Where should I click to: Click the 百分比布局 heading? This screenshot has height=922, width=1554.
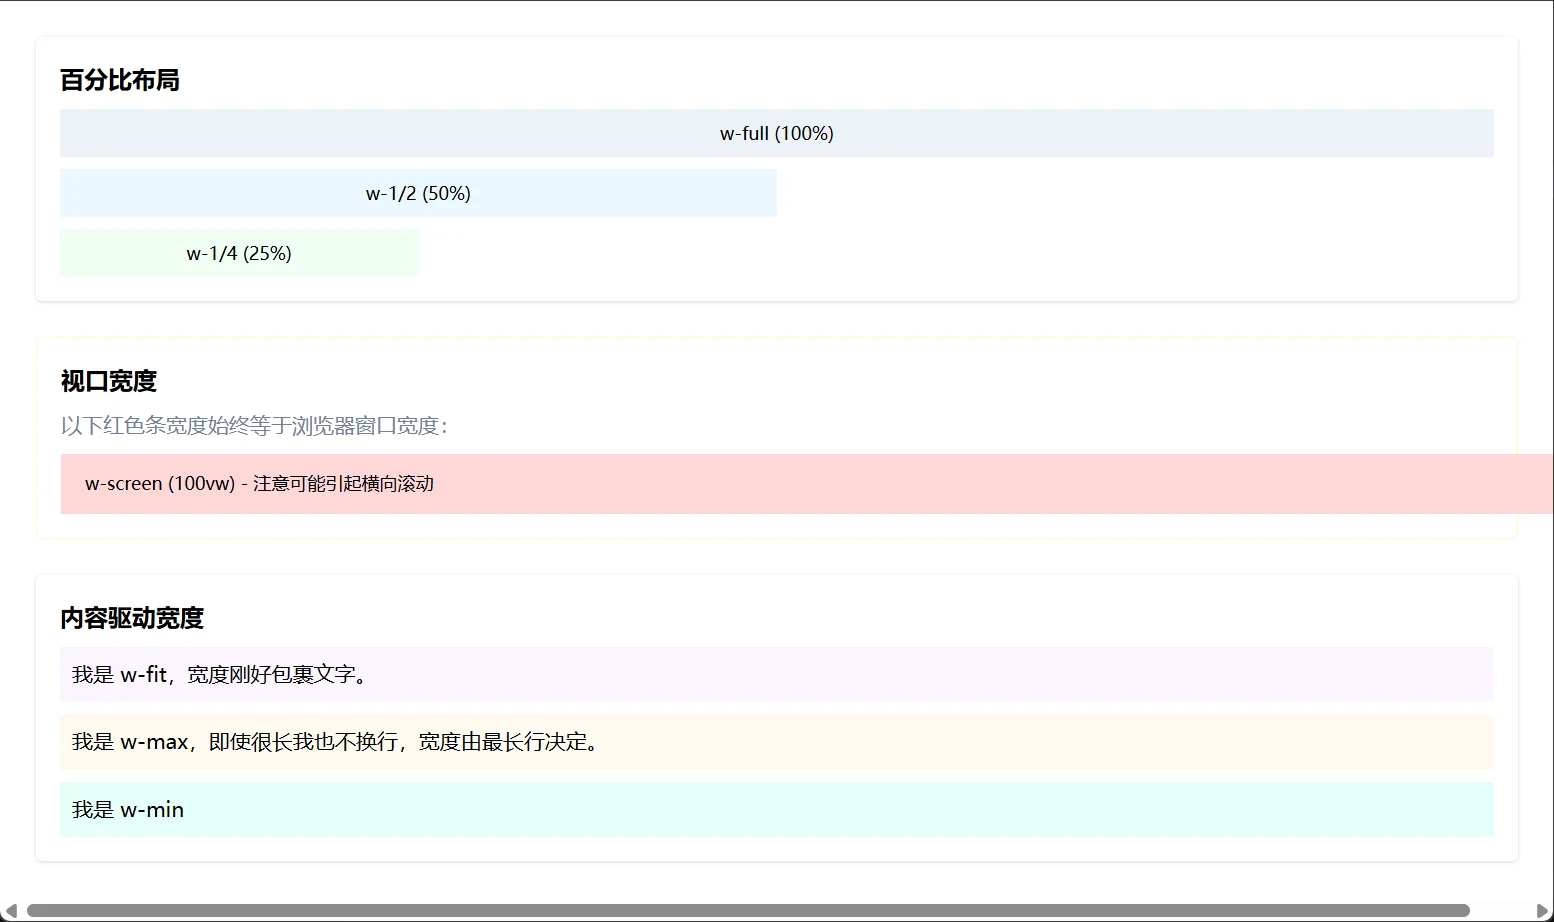pyautogui.click(x=120, y=80)
